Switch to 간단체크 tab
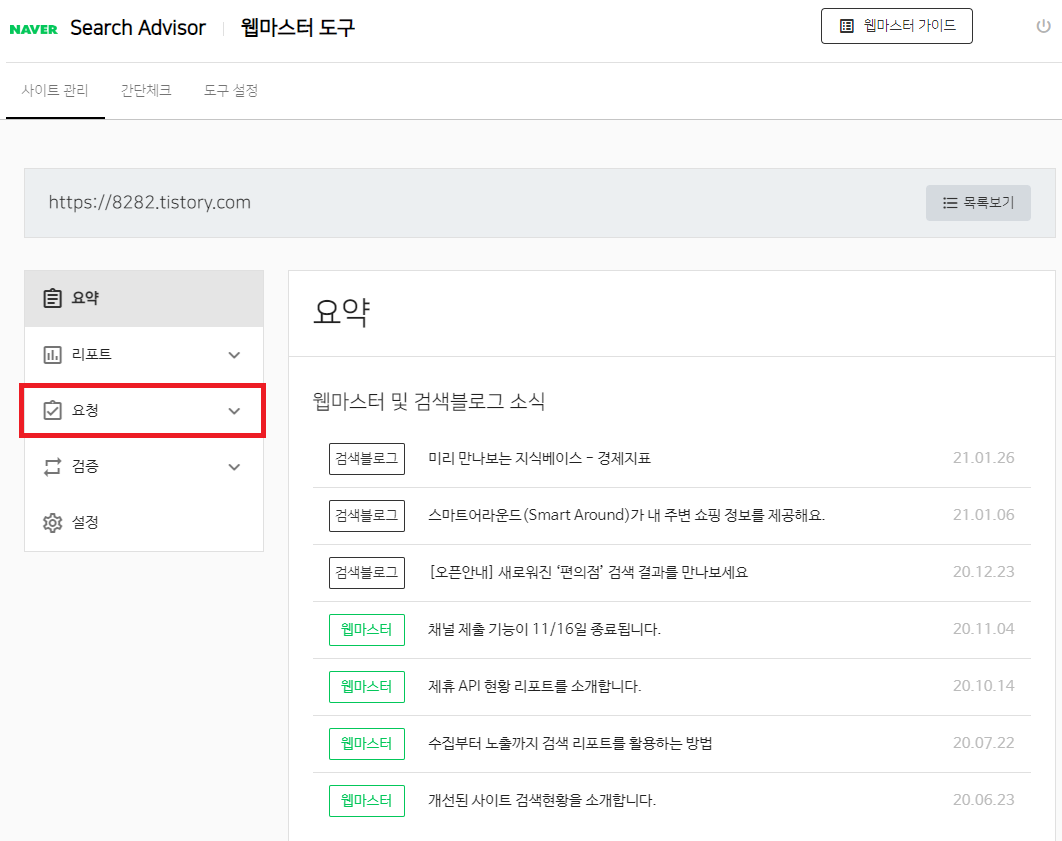Screen dimensions: 1062x841 (146, 91)
